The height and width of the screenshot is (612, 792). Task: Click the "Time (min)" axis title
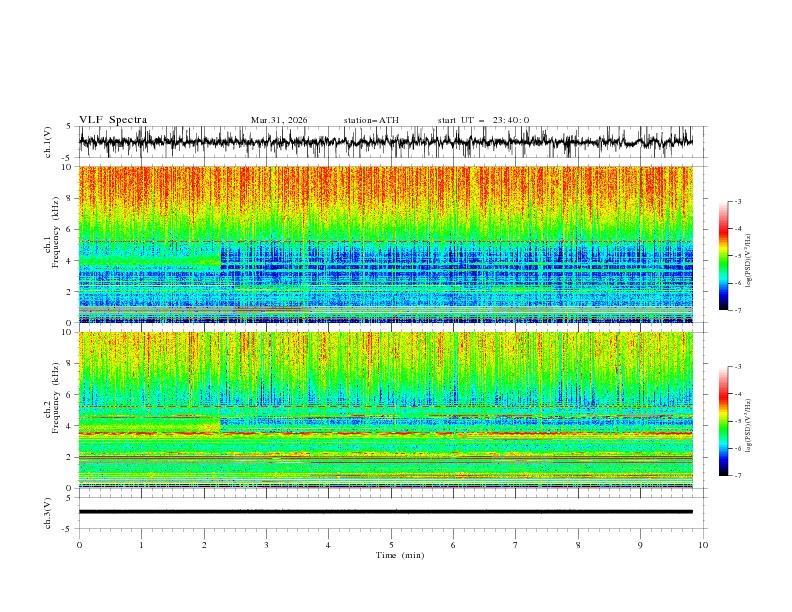pyautogui.click(x=400, y=555)
